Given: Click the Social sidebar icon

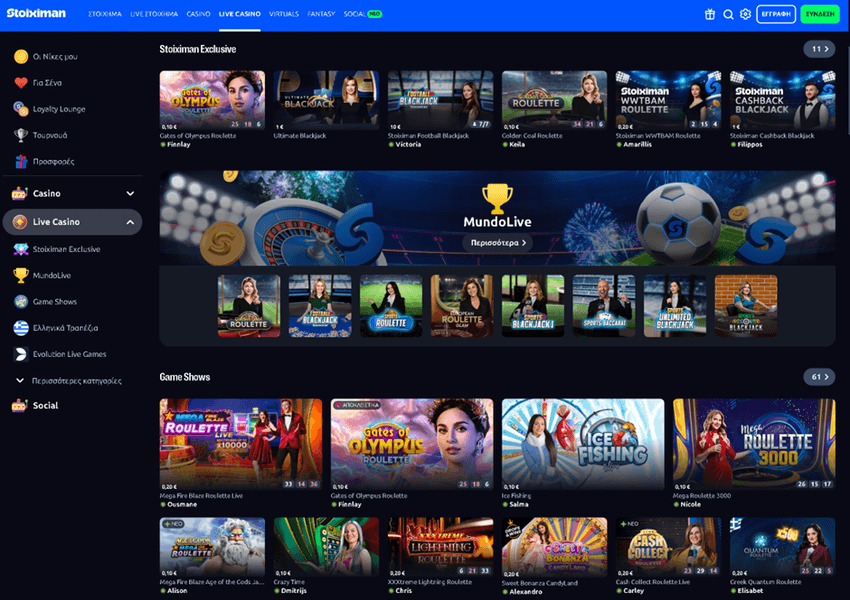Looking at the screenshot, I should 20,405.
